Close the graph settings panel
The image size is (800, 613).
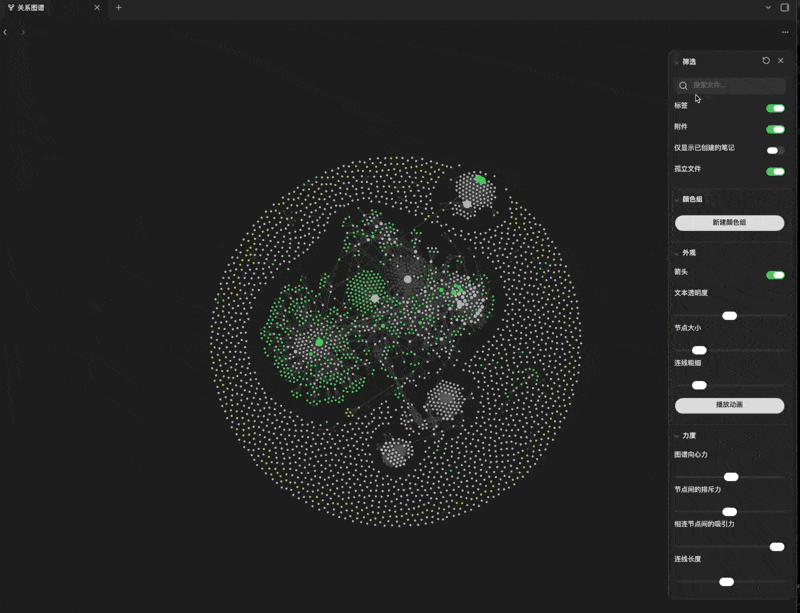point(781,61)
